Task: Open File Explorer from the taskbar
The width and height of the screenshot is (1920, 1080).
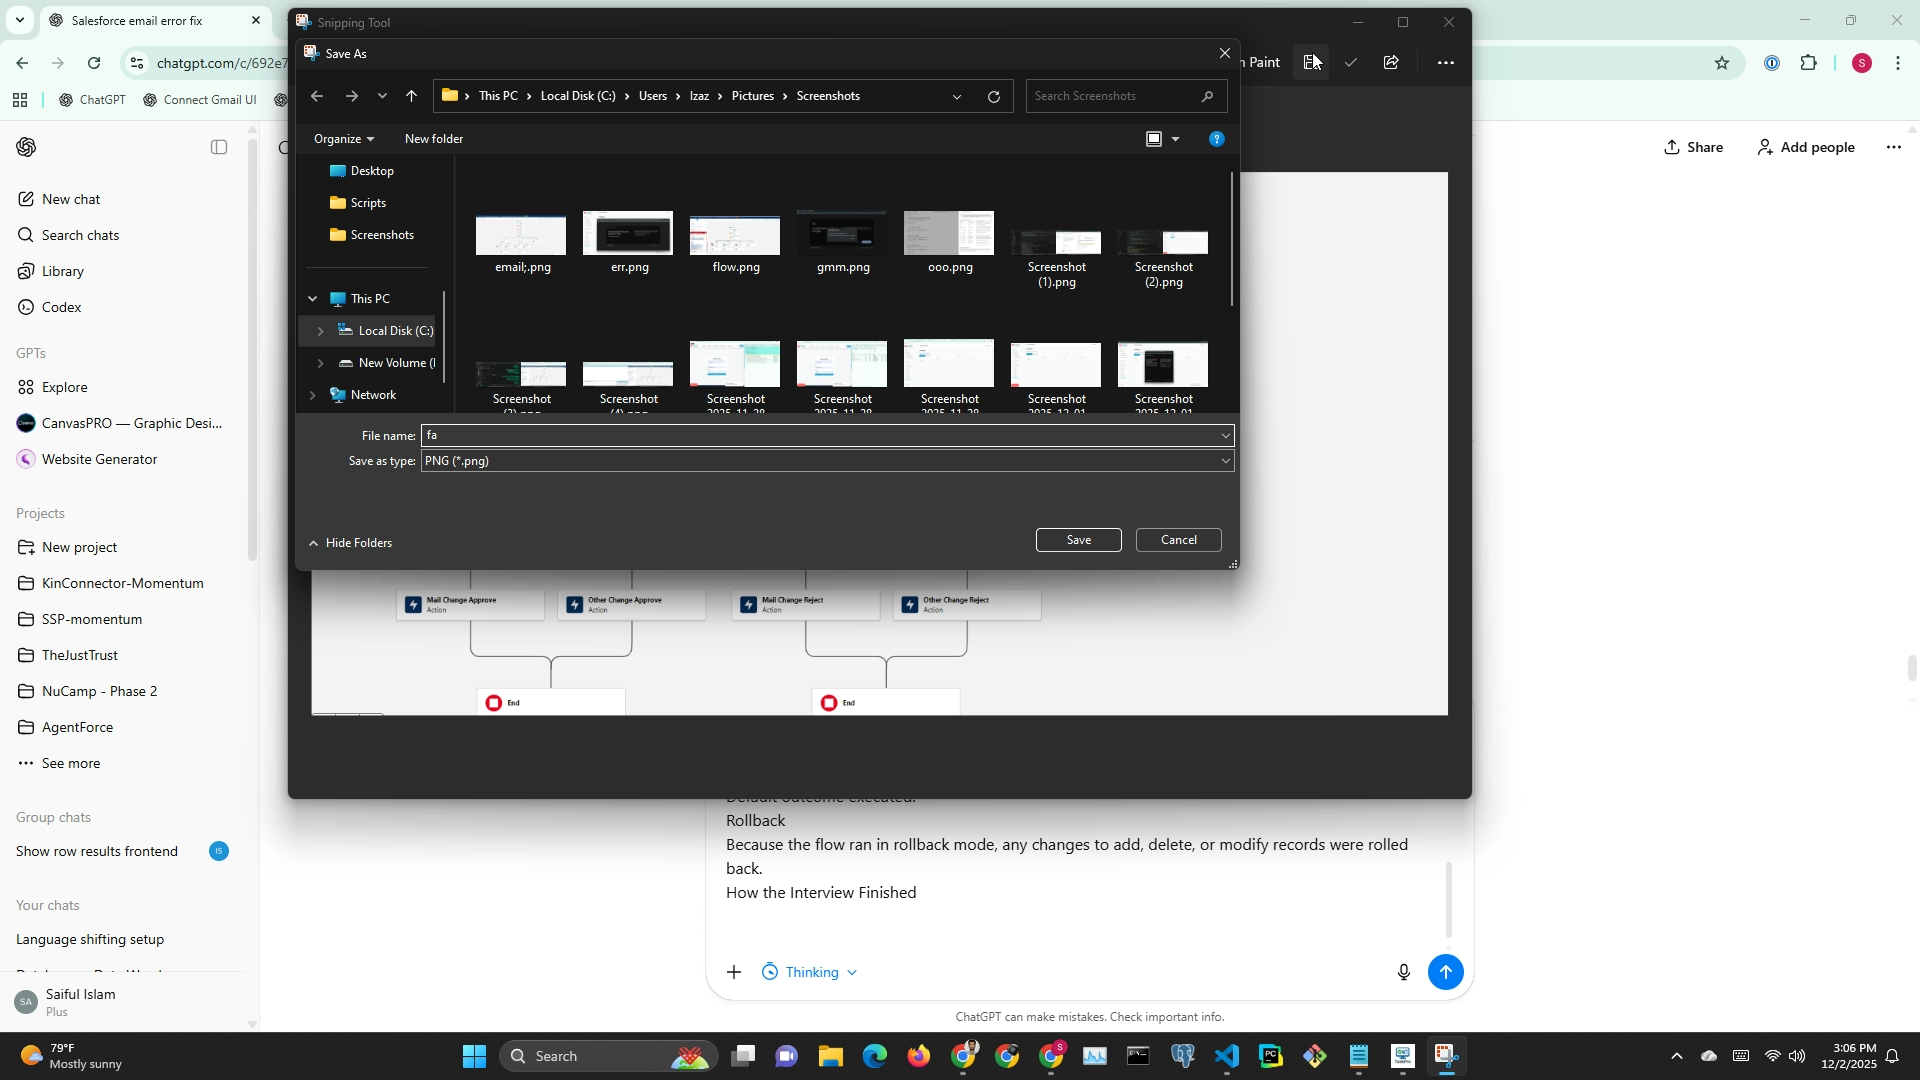Action: (x=830, y=1056)
